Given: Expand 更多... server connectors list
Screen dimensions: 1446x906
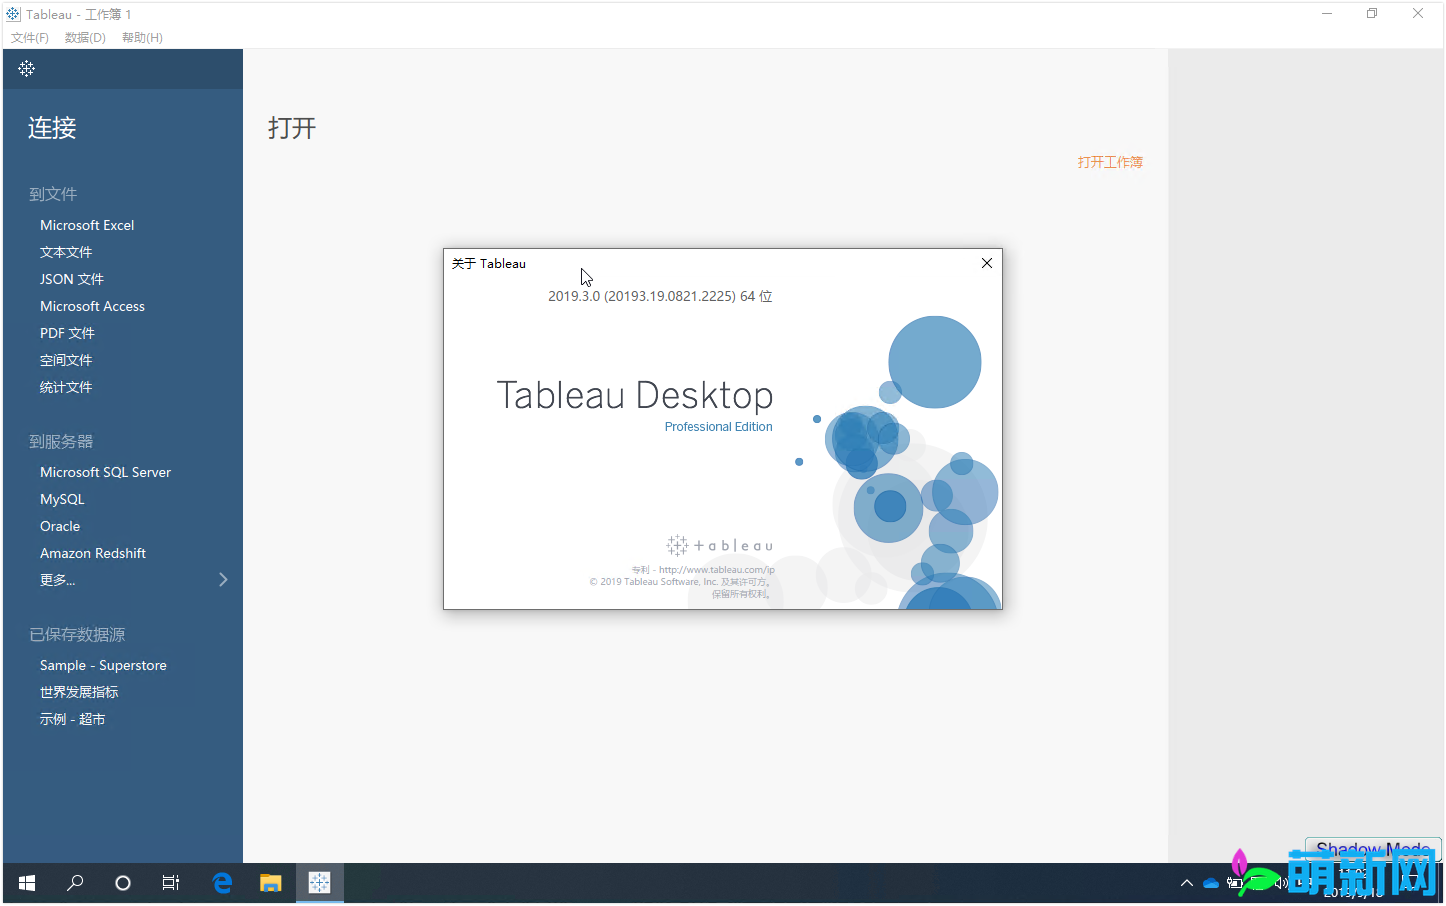Looking at the screenshot, I should click(58, 580).
